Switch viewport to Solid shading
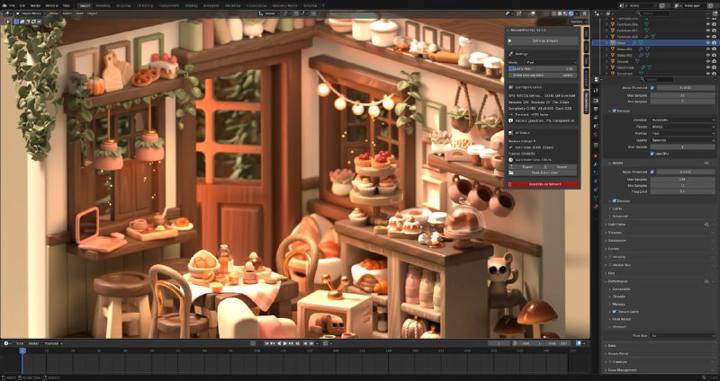The height and width of the screenshot is (381, 720). 560,13
